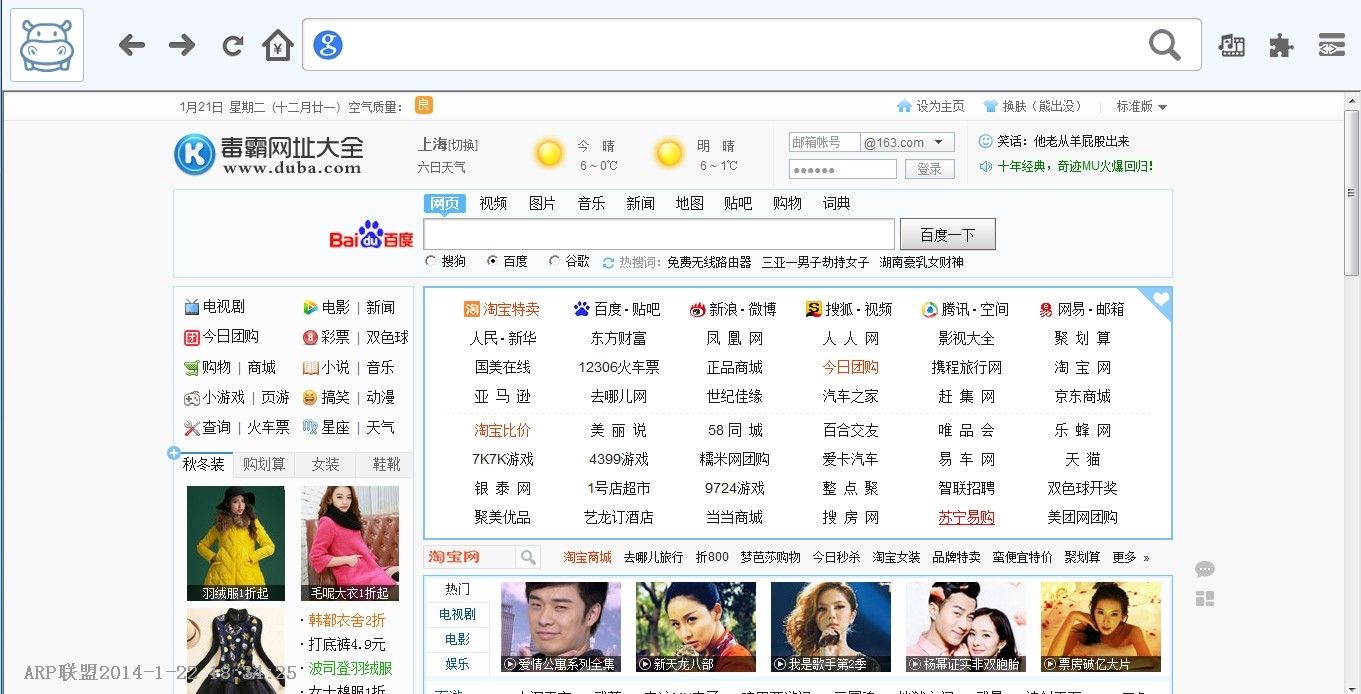Click the hippo browser logo
Viewport: 1361px width, 694px height.
click(47, 45)
